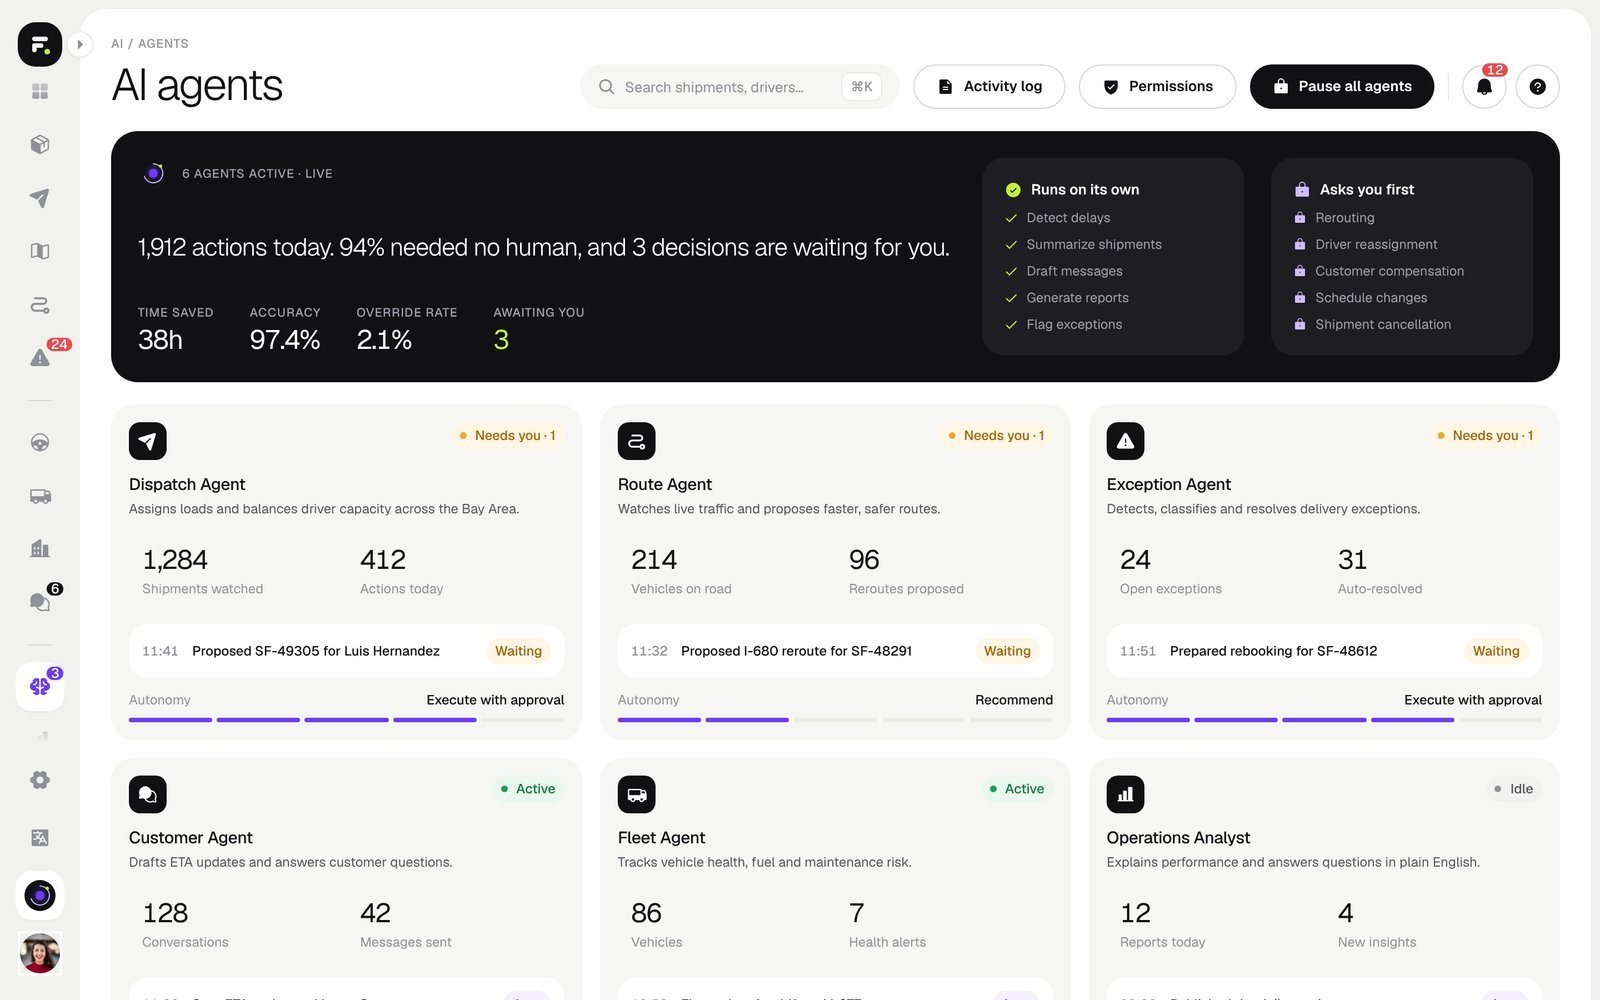Click the Exception Agent Needs you badge

(1485, 435)
